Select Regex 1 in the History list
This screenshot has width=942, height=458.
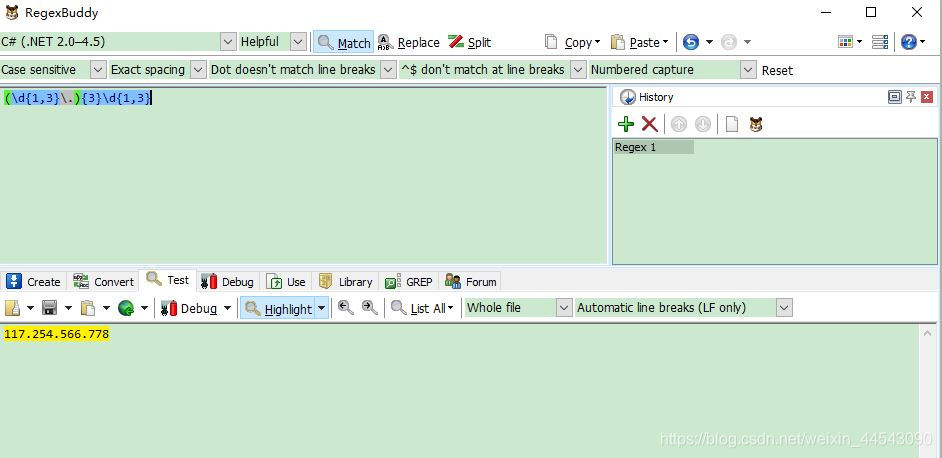point(654,147)
